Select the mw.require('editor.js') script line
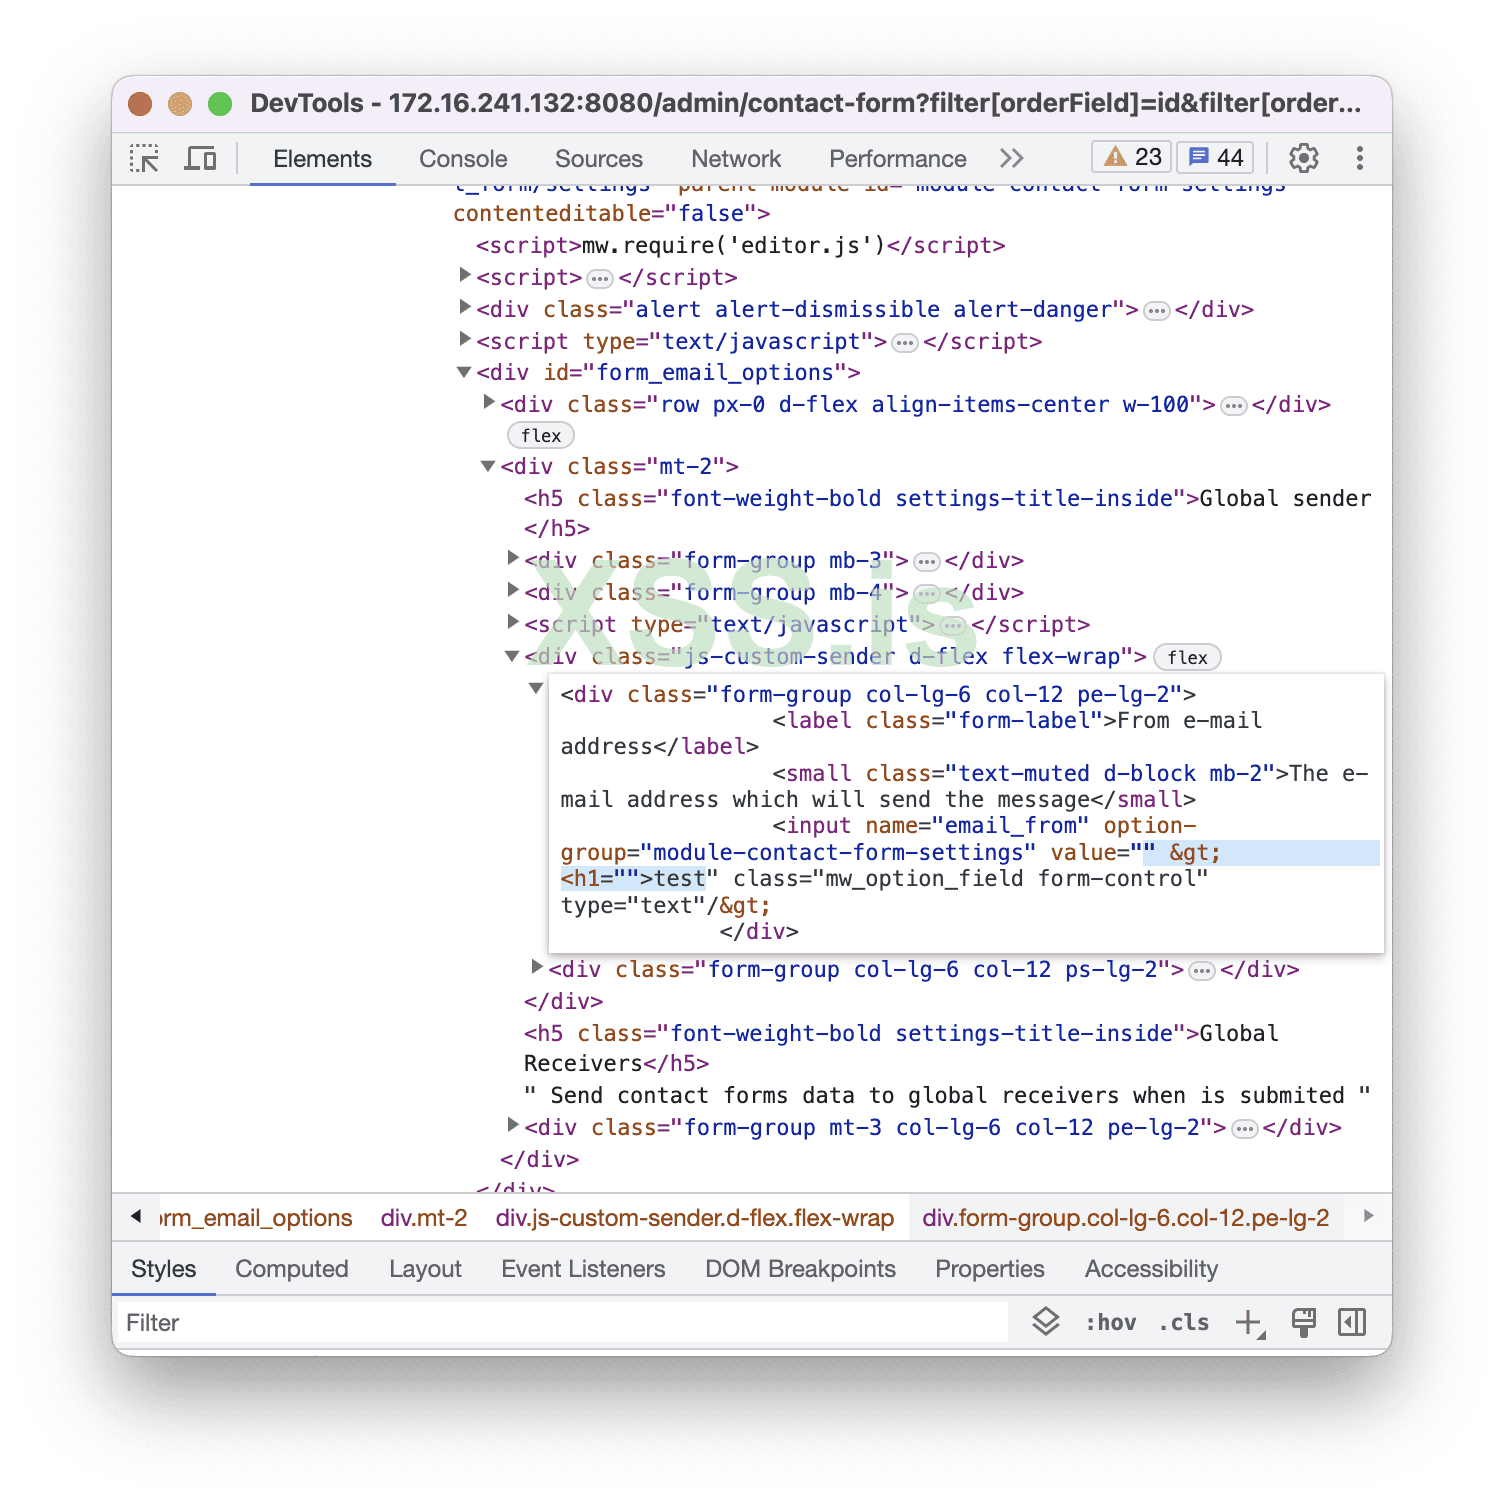Screen dimensions: 1504x1504 click(x=741, y=245)
